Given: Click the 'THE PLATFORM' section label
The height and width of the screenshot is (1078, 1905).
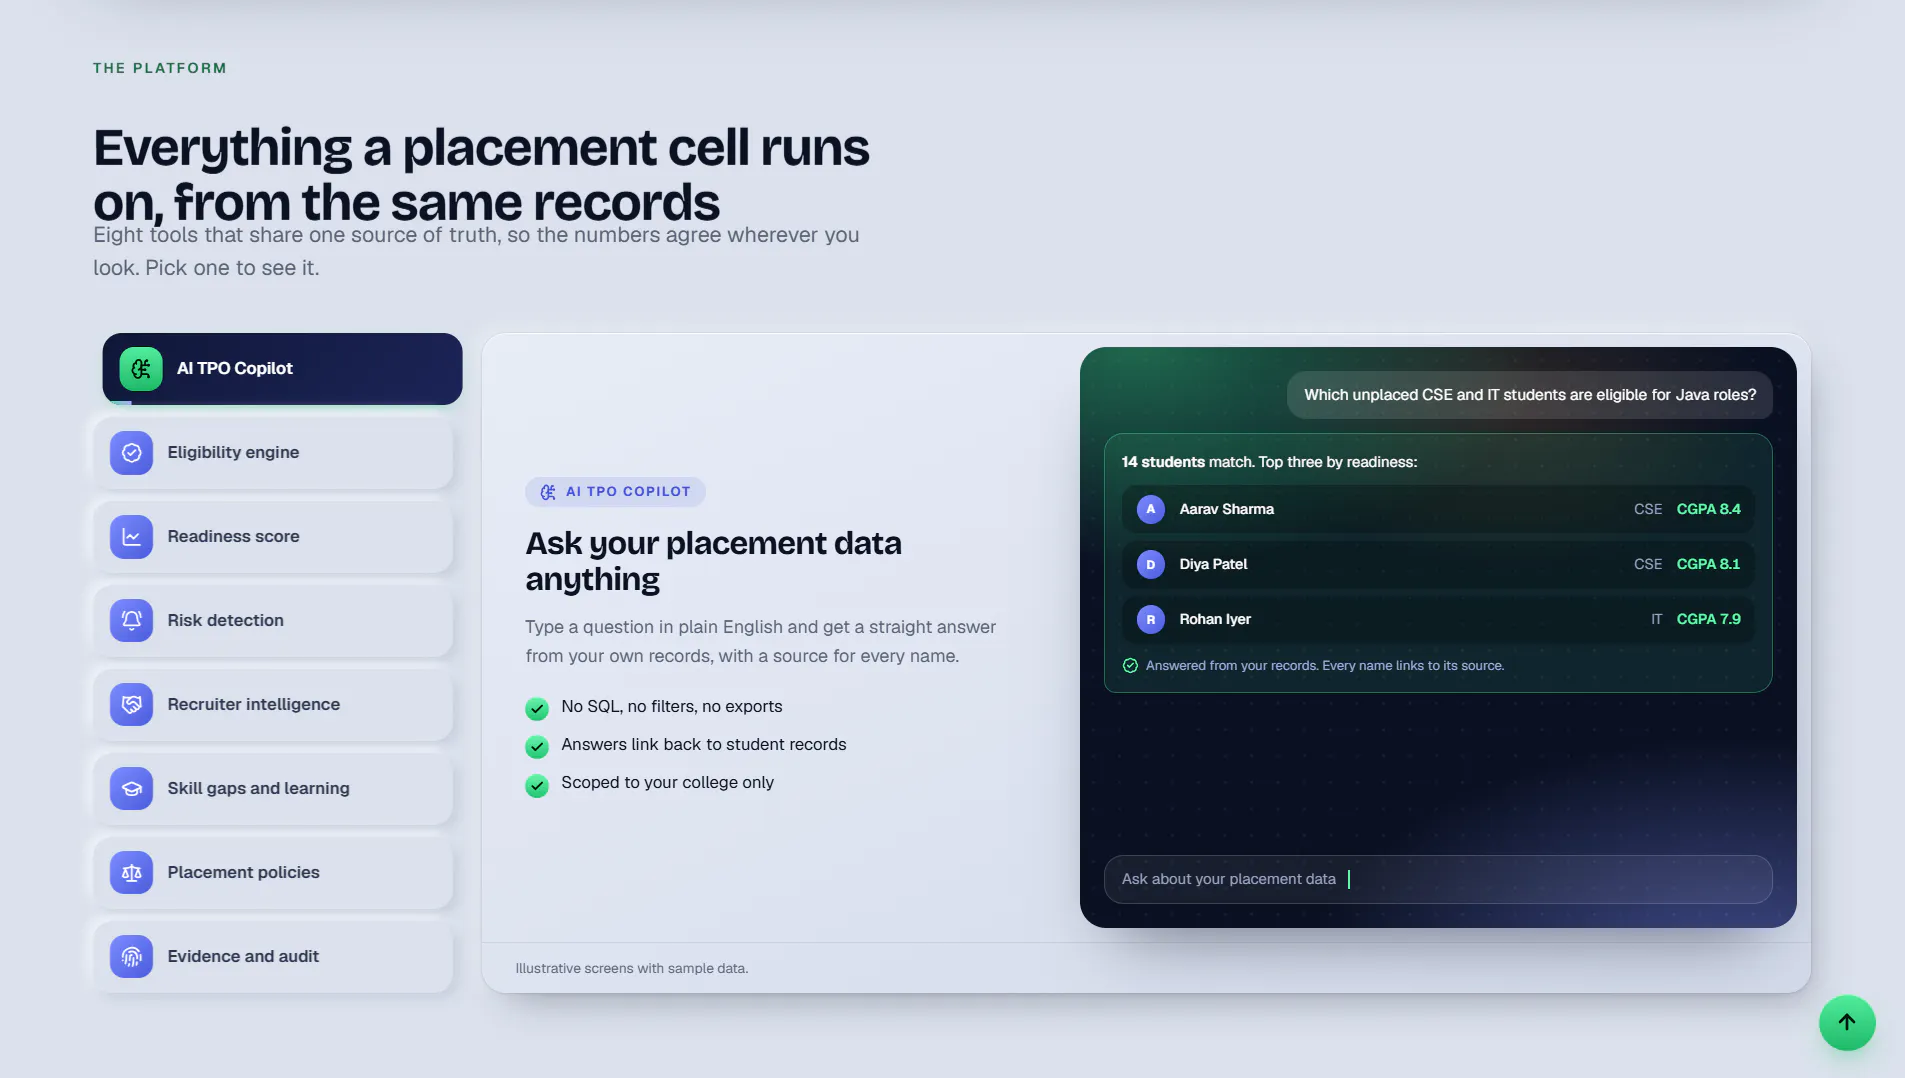Looking at the screenshot, I should pyautogui.click(x=160, y=68).
